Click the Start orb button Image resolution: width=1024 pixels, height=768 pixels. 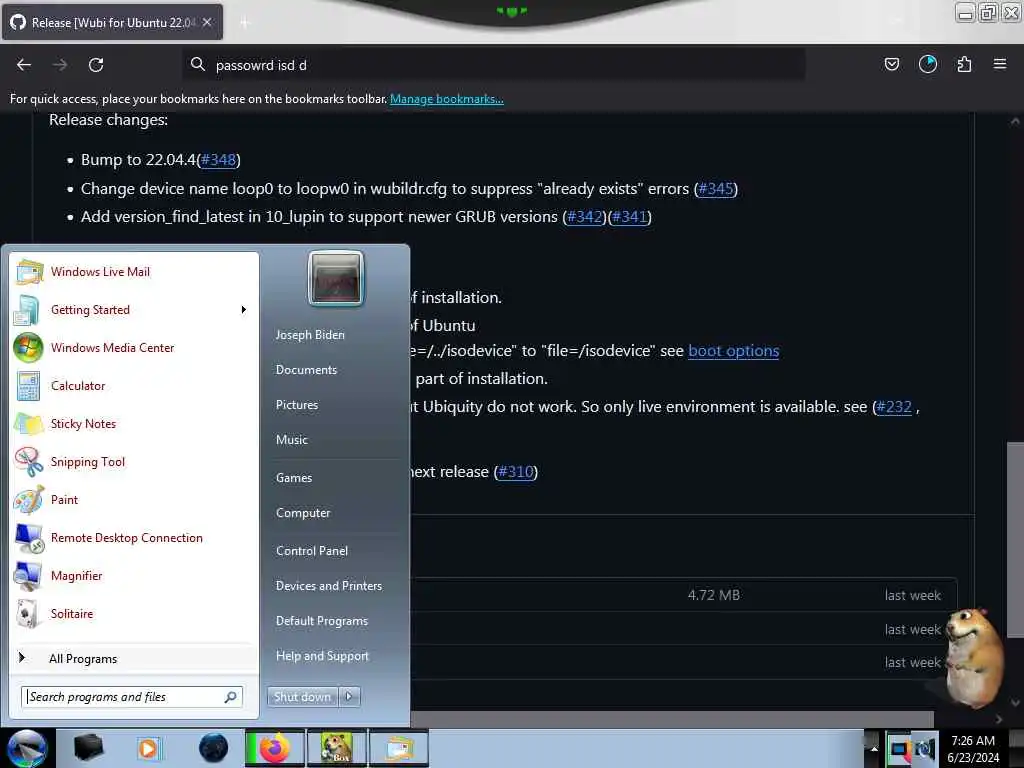(27, 748)
